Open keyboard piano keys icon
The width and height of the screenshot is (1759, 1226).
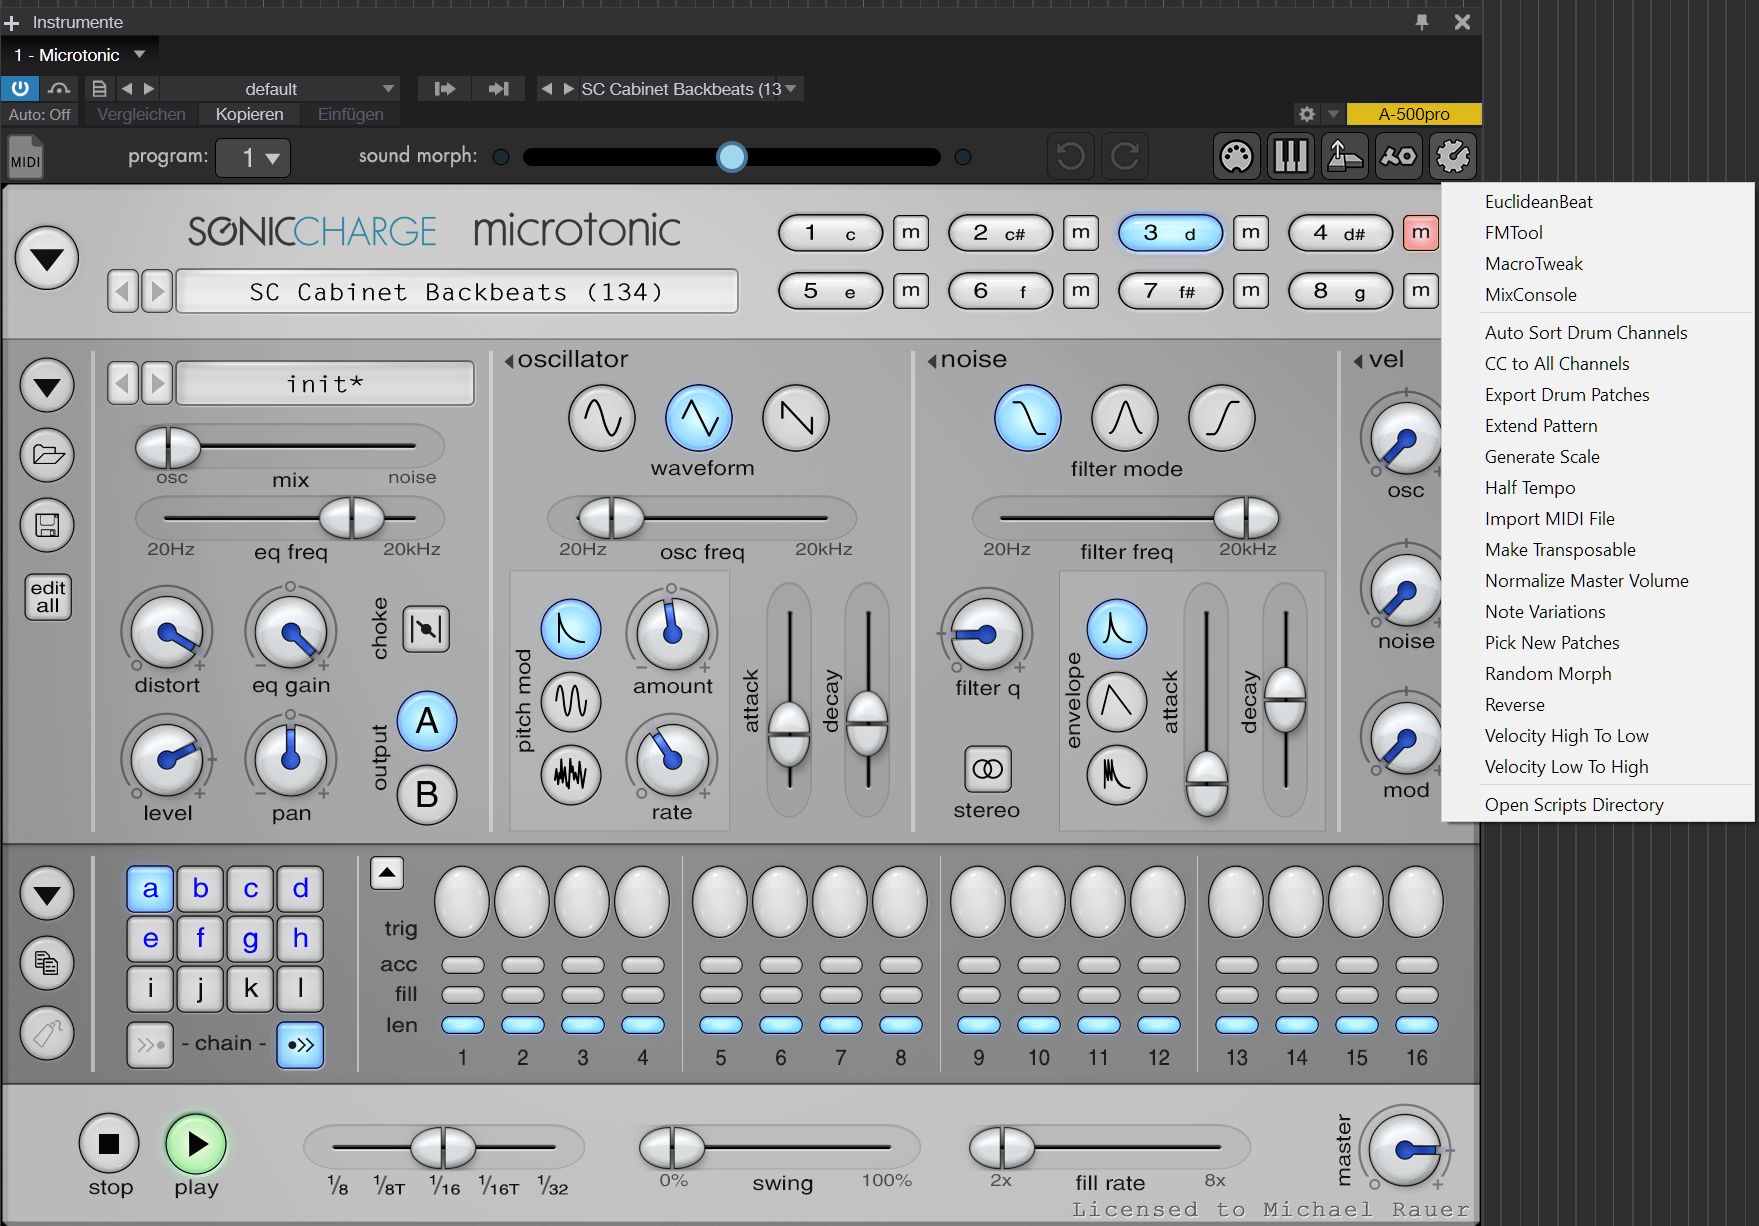pyautogui.click(x=1291, y=156)
